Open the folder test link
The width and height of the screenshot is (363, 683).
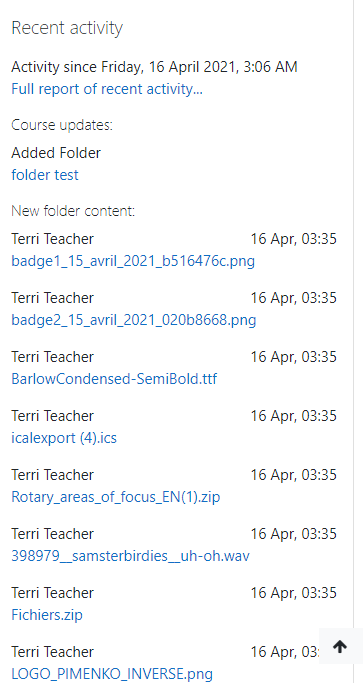click(x=45, y=175)
